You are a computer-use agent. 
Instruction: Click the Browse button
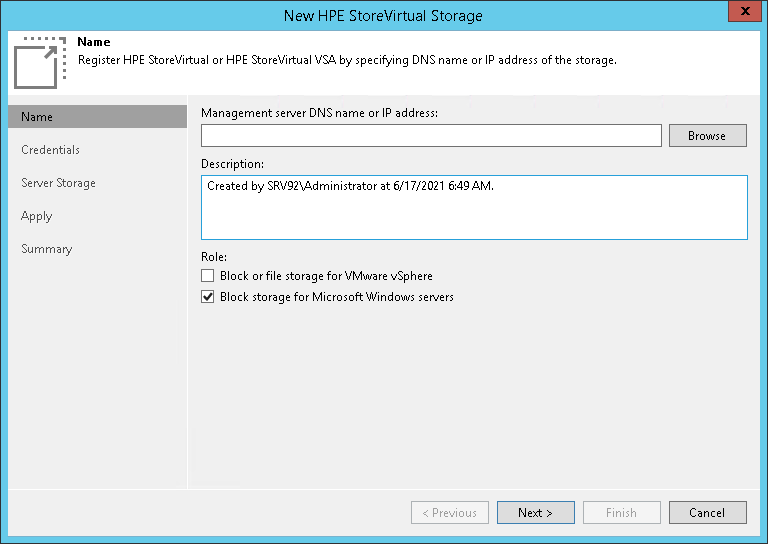coord(708,136)
